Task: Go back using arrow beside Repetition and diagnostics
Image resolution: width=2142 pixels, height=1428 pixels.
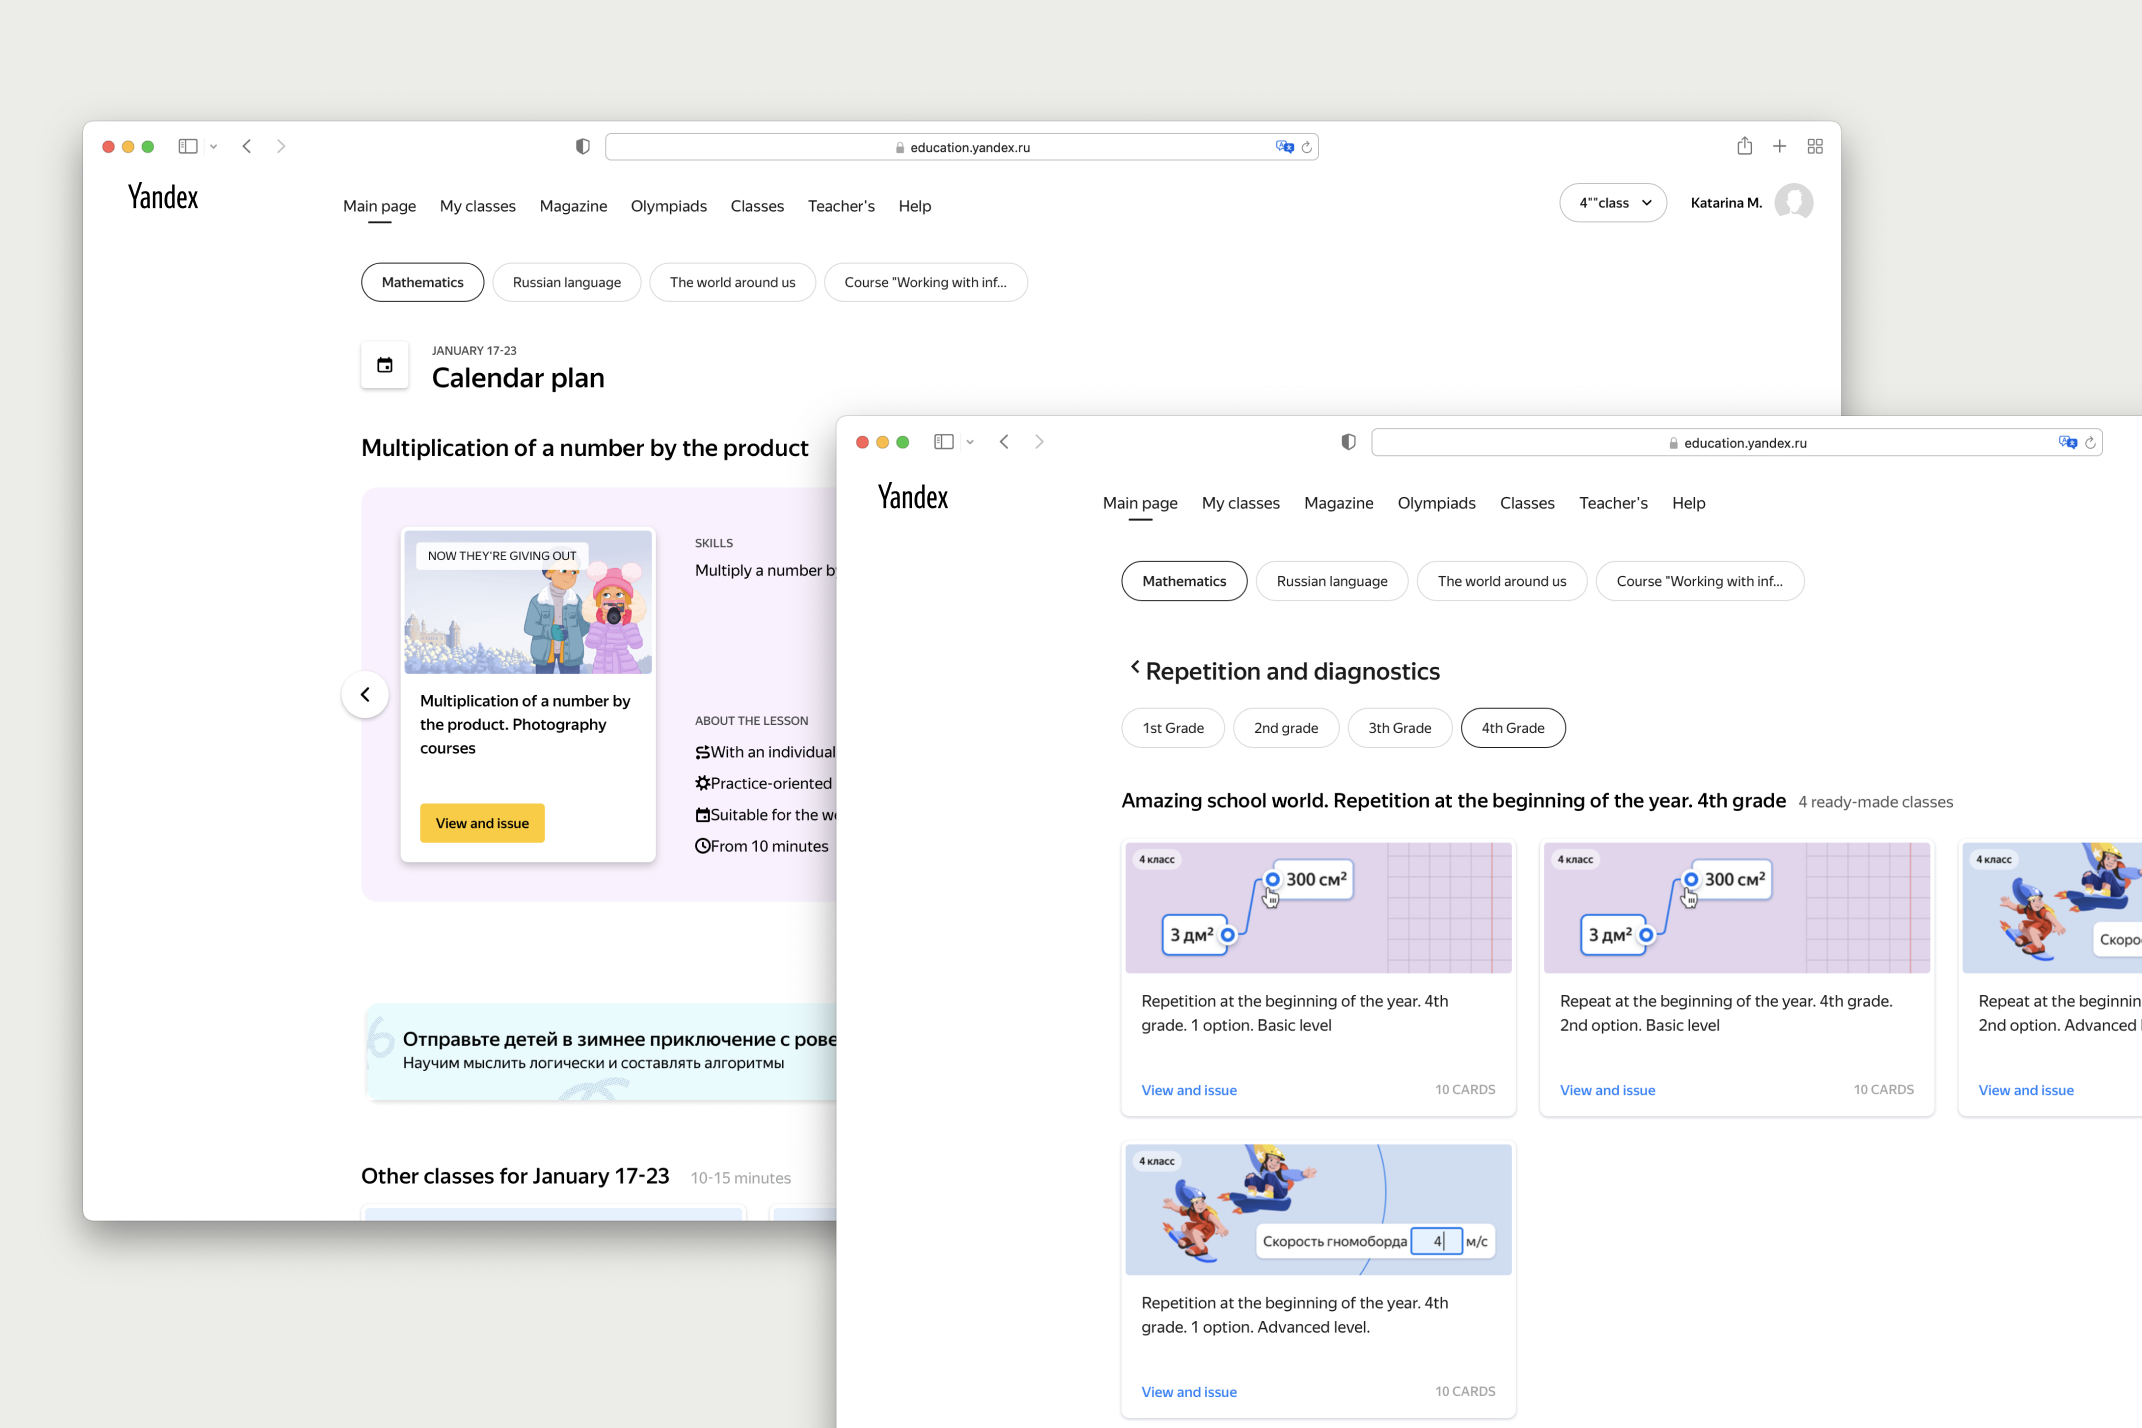Action: (1134, 667)
